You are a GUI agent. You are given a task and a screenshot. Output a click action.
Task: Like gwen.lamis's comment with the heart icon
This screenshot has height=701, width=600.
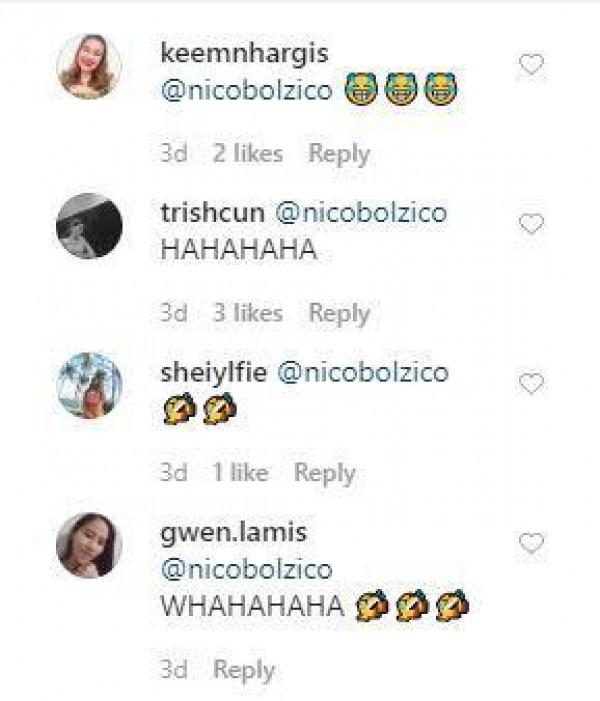(x=531, y=544)
